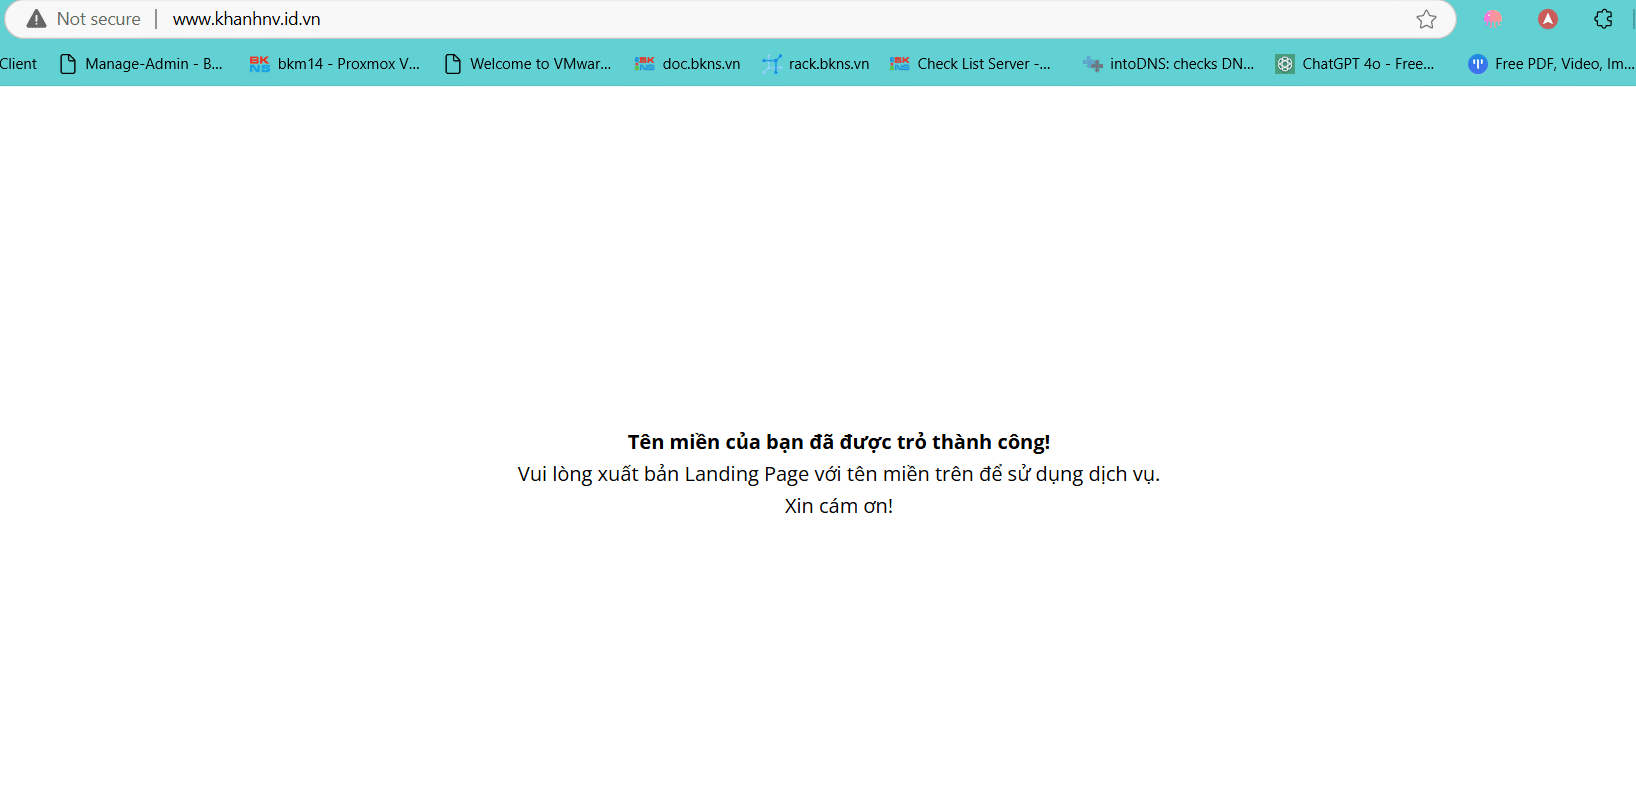Open the Client bookmark

pyautogui.click(x=18, y=64)
